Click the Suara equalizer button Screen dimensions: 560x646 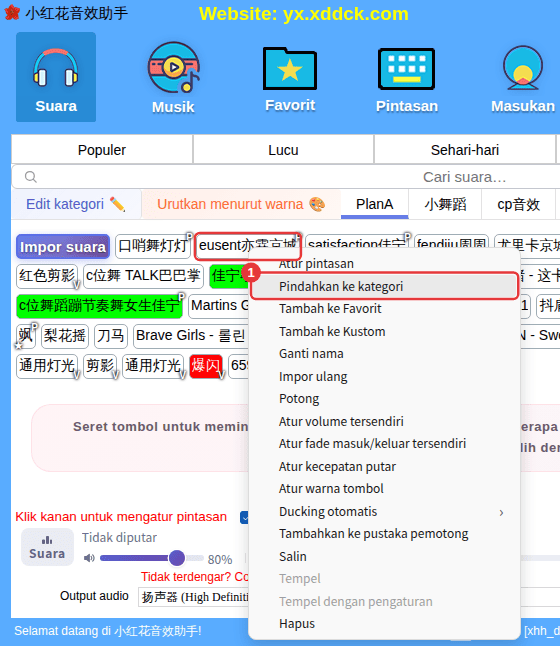pyautogui.click(x=47, y=547)
